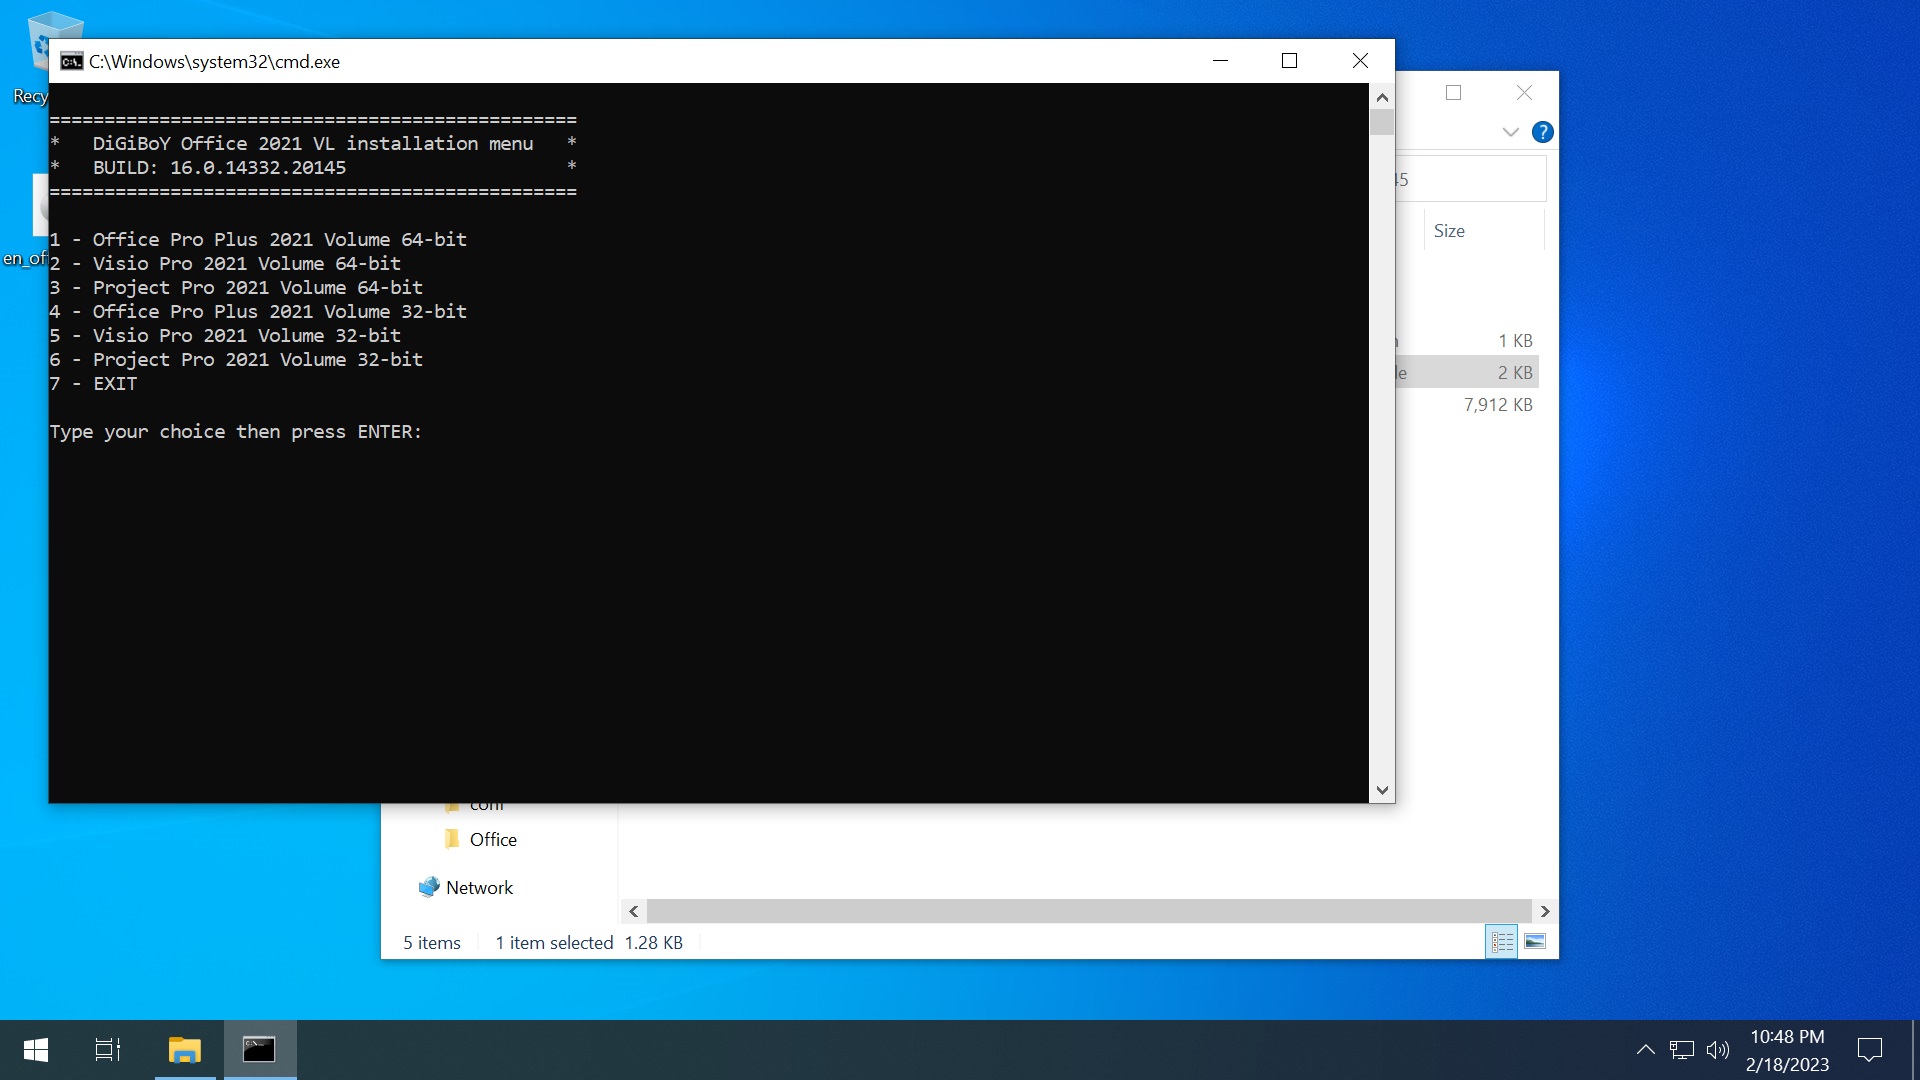Click the 'BUILD: 16.0.14332.20145' line
Viewport: 1920px width, 1080px height.
[219, 168]
